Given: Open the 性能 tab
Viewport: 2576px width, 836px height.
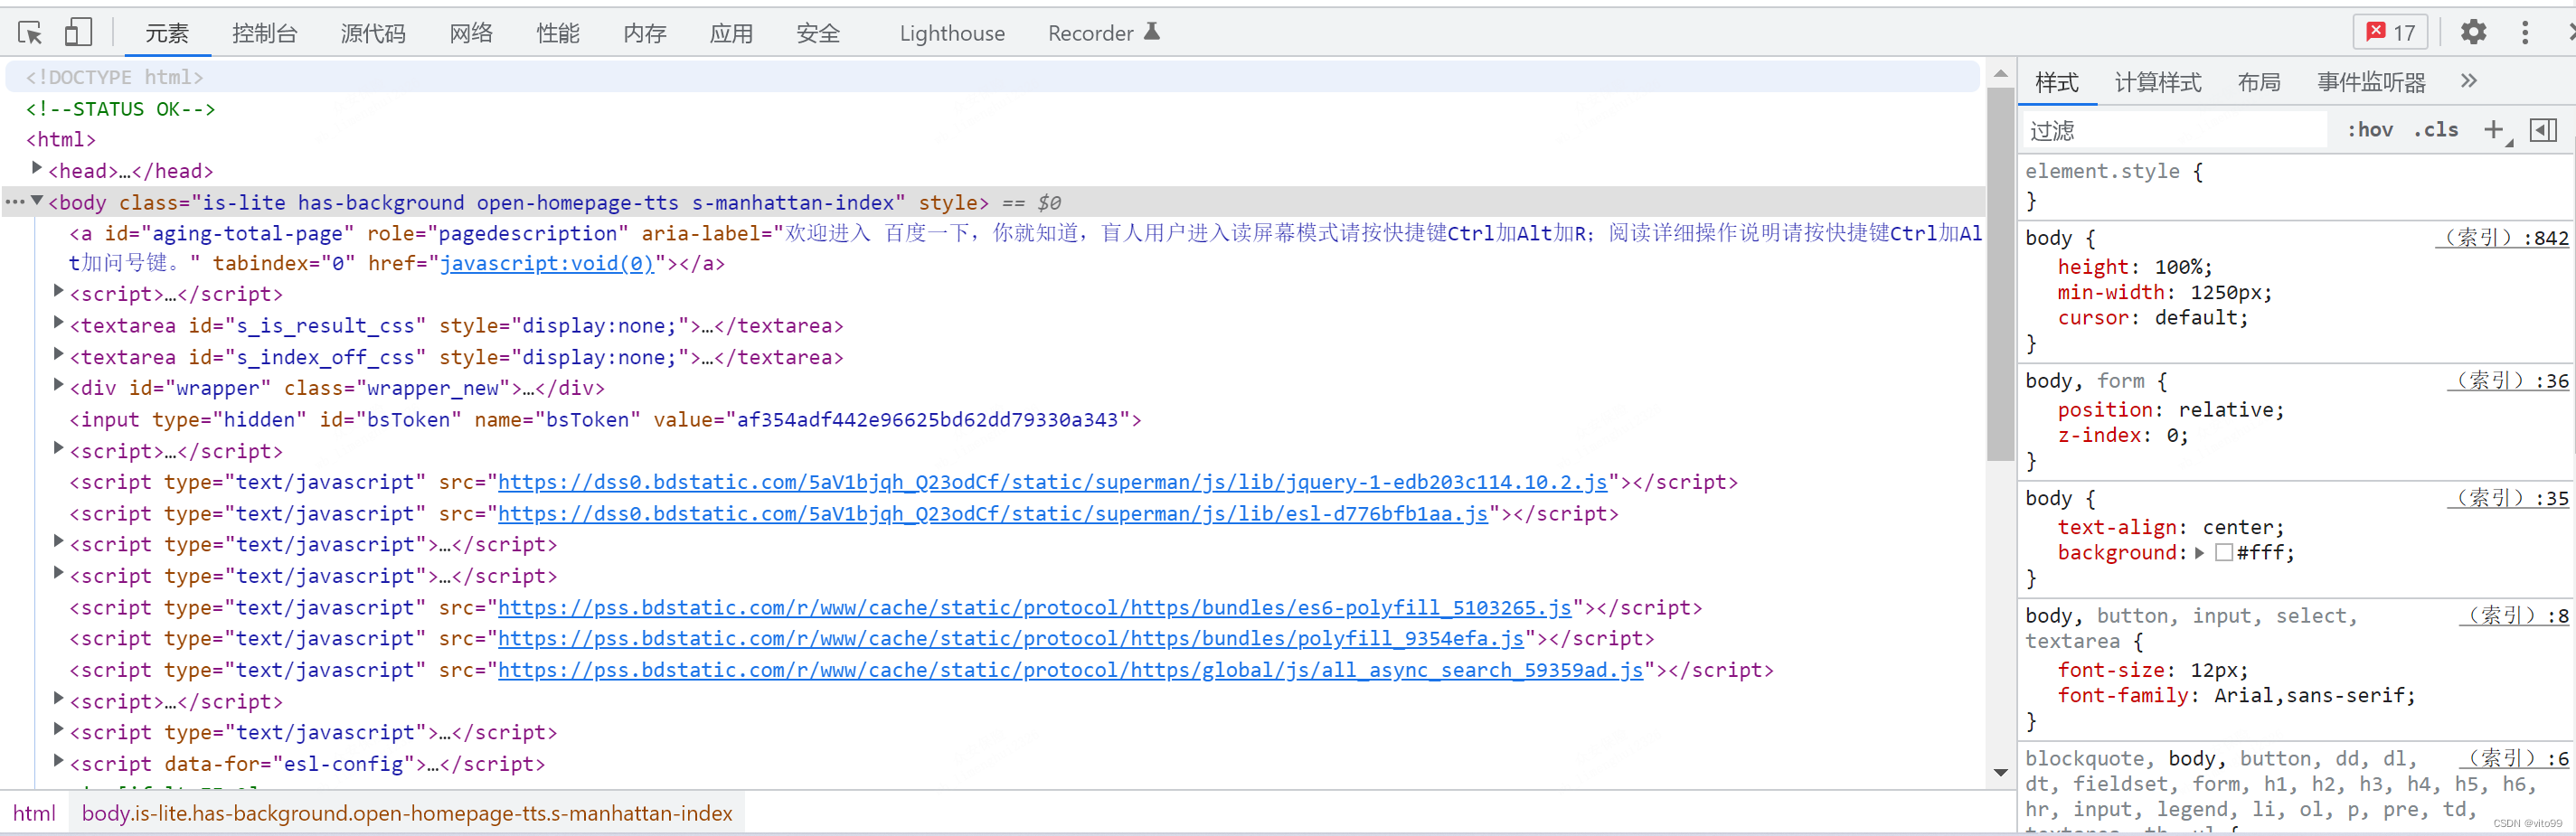Looking at the screenshot, I should [558, 33].
